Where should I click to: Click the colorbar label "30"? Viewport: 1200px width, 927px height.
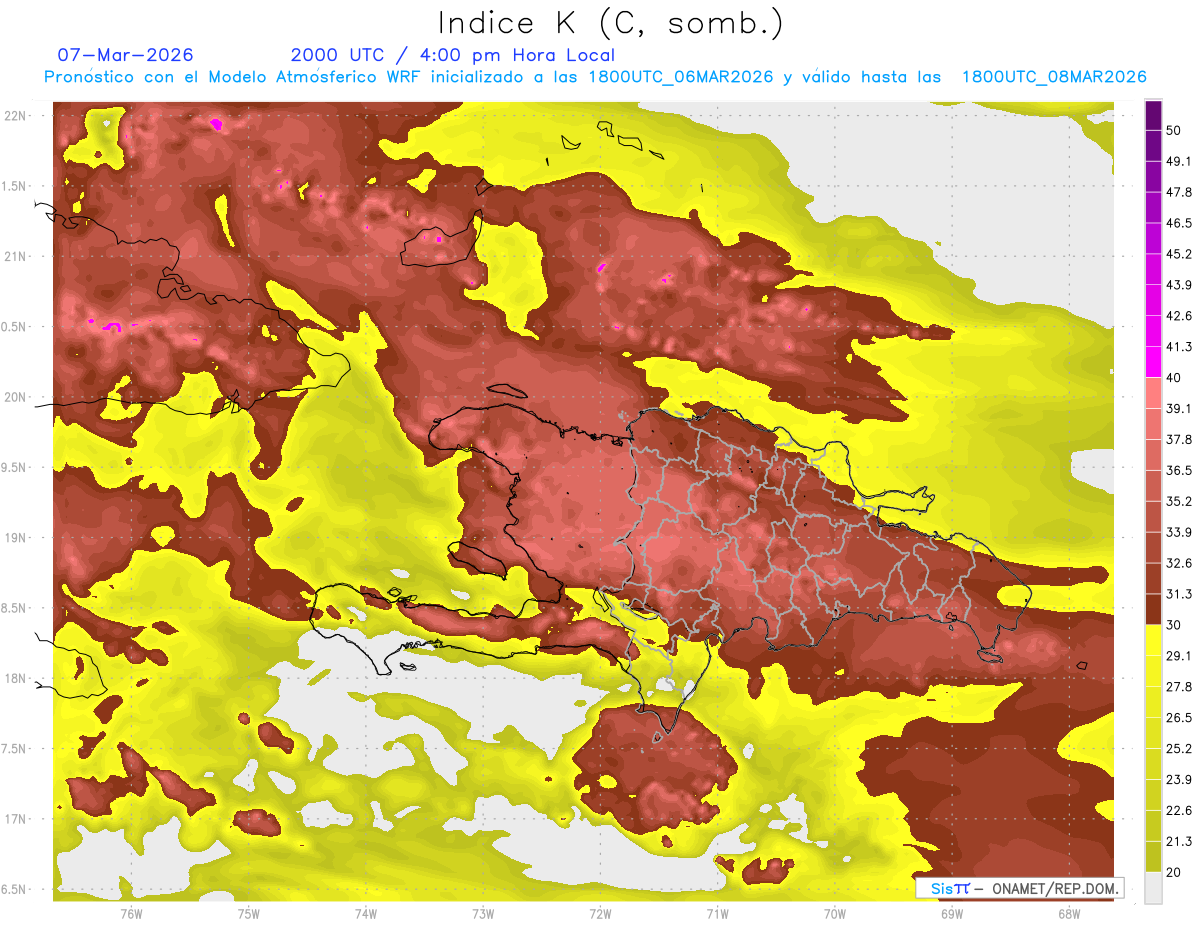click(x=1175, y=625)
